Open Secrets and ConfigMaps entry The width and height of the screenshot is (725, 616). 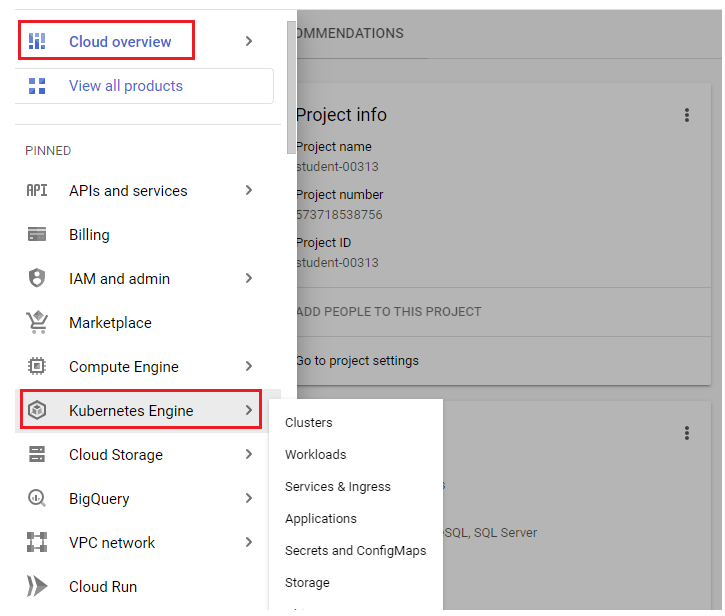[355, 551]
